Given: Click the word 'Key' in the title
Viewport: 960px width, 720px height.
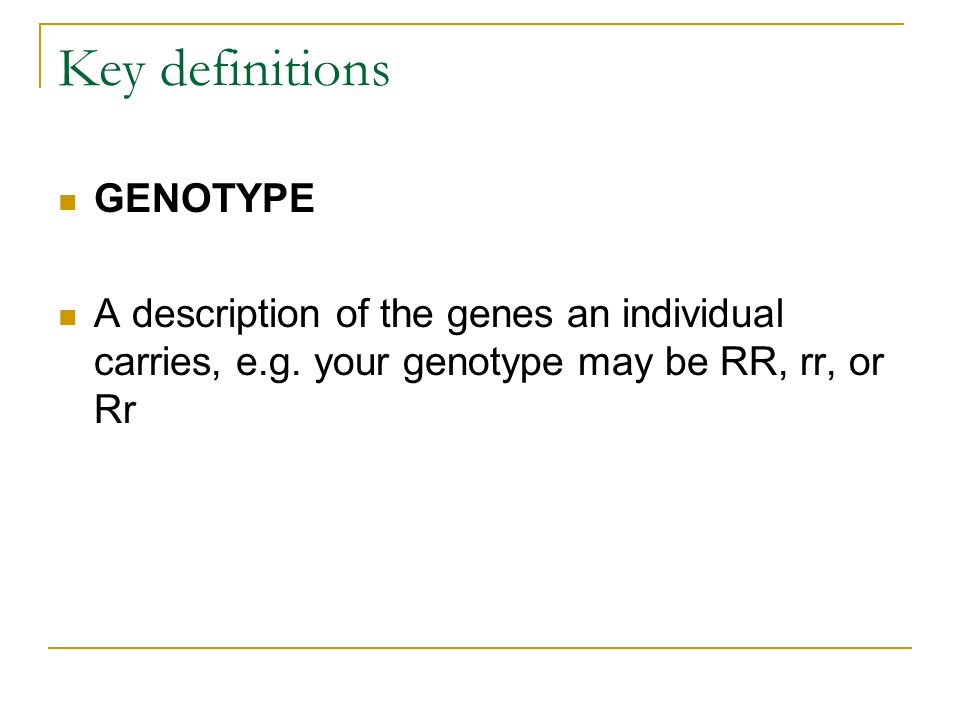Looking at the screenshot, I should point(102,71).
